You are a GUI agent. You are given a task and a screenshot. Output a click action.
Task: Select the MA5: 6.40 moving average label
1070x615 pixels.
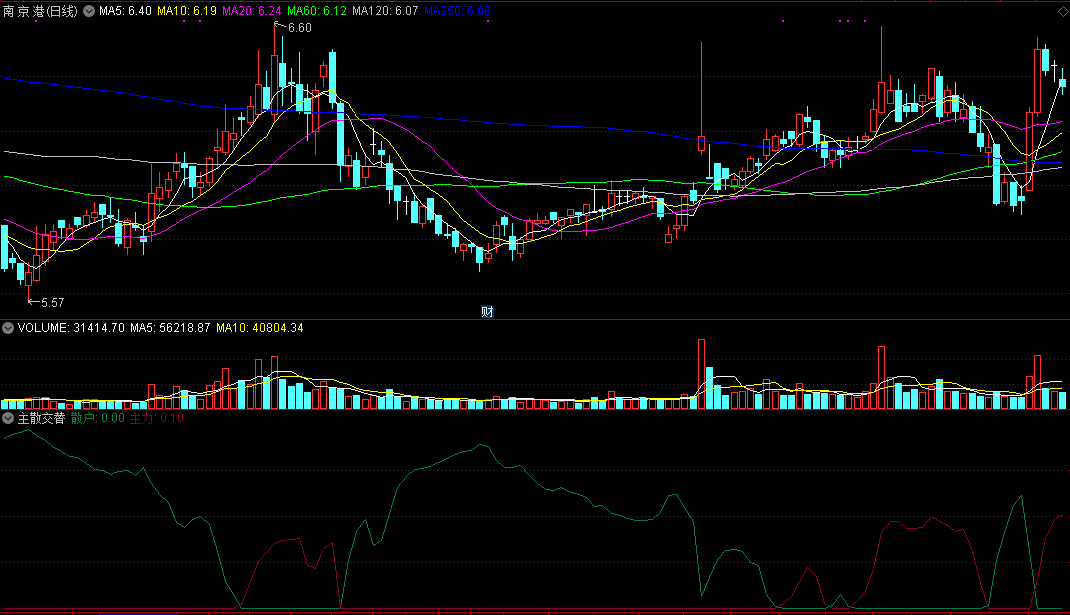coord(126,11)
